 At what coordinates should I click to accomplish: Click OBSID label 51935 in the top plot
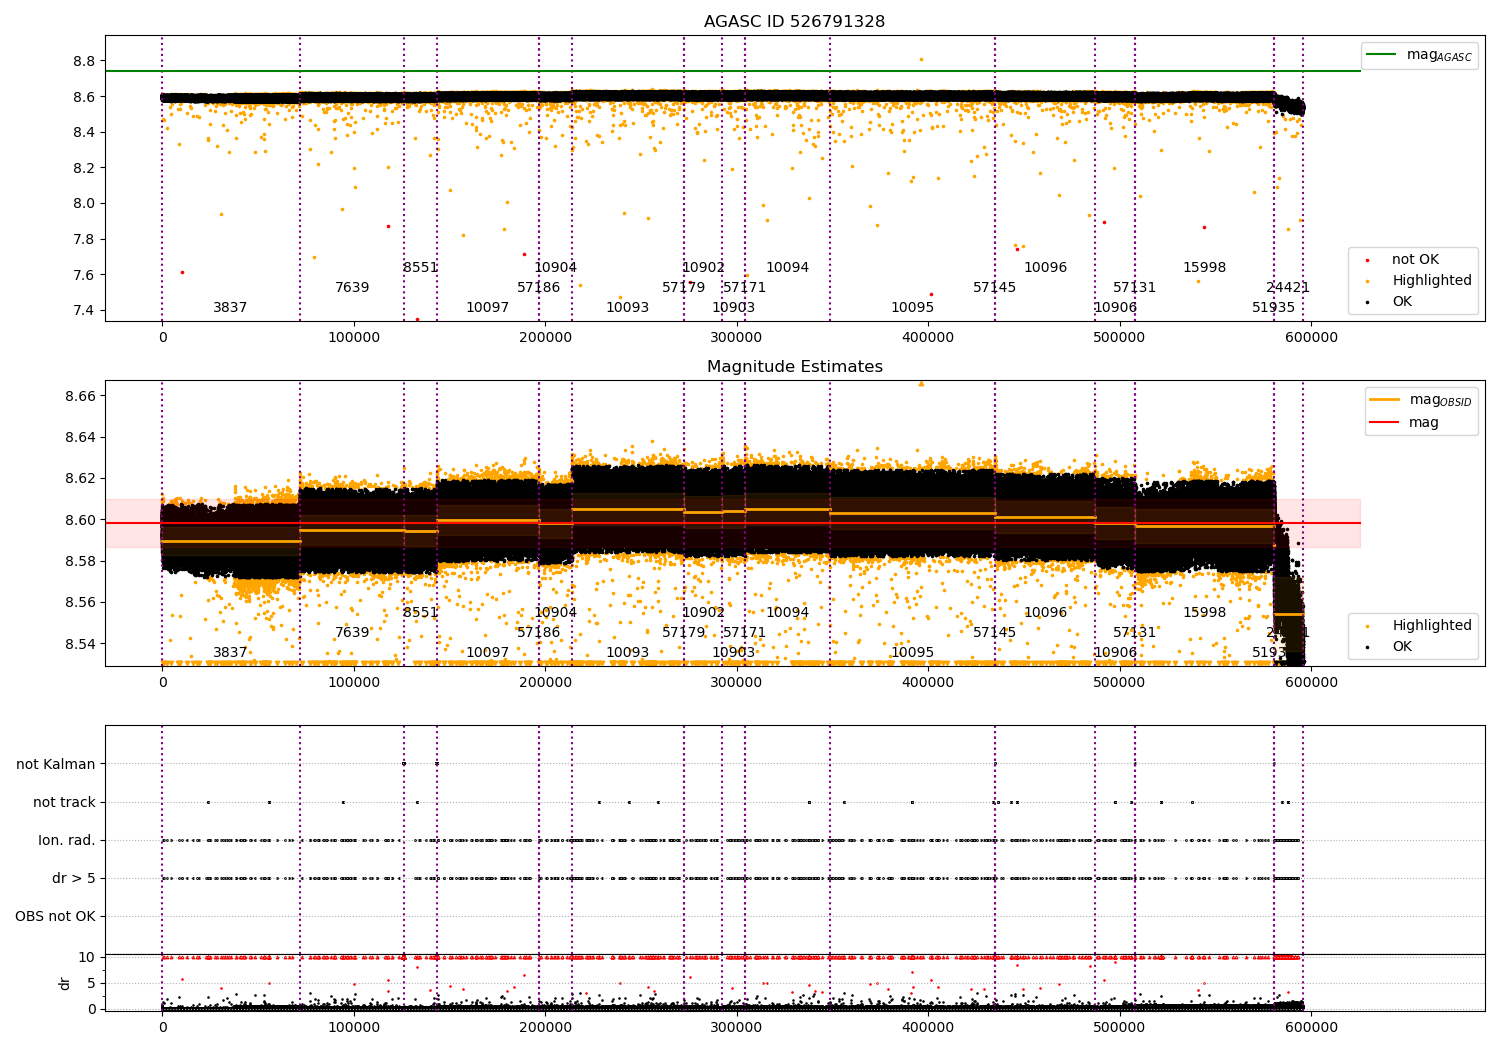click(x=1273, y=308)
